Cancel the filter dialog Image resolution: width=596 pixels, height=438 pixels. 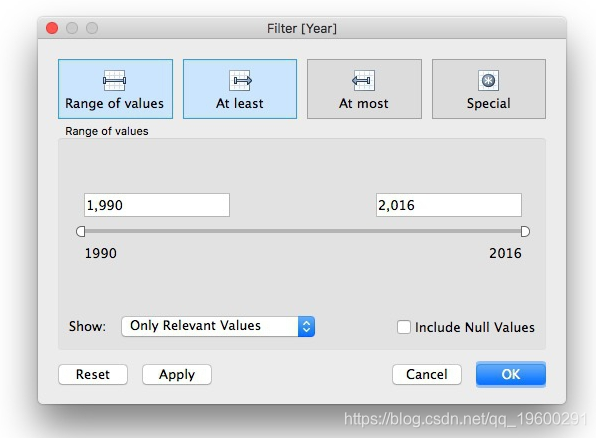[x=427, y=375]
